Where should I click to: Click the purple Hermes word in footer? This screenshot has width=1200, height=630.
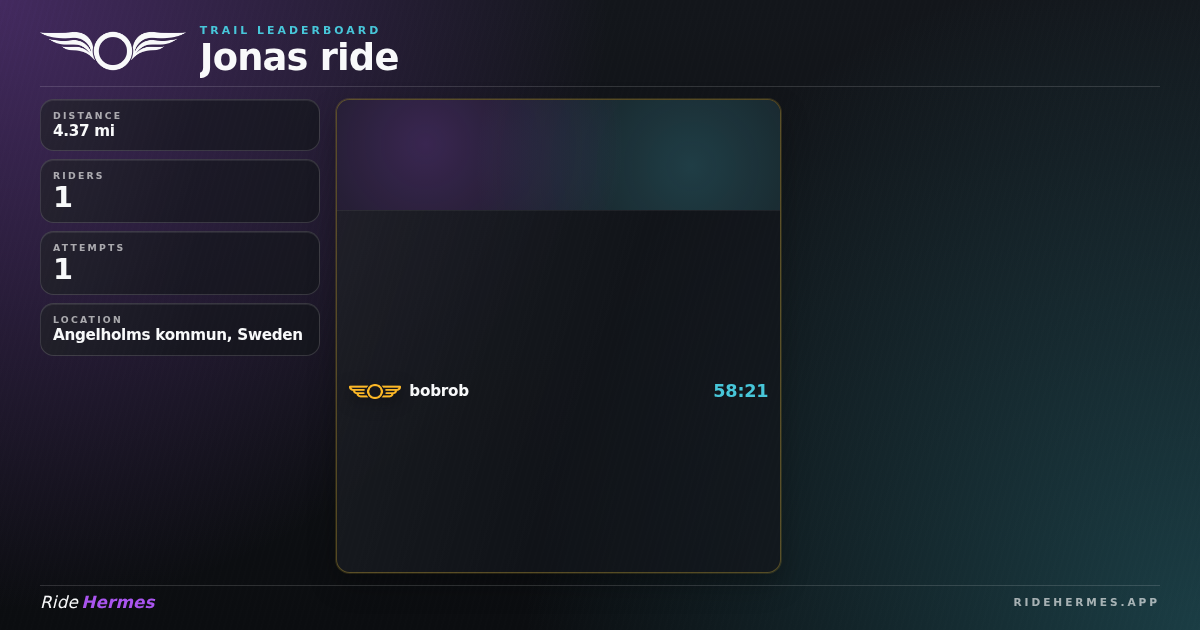[x=118, y=602]
